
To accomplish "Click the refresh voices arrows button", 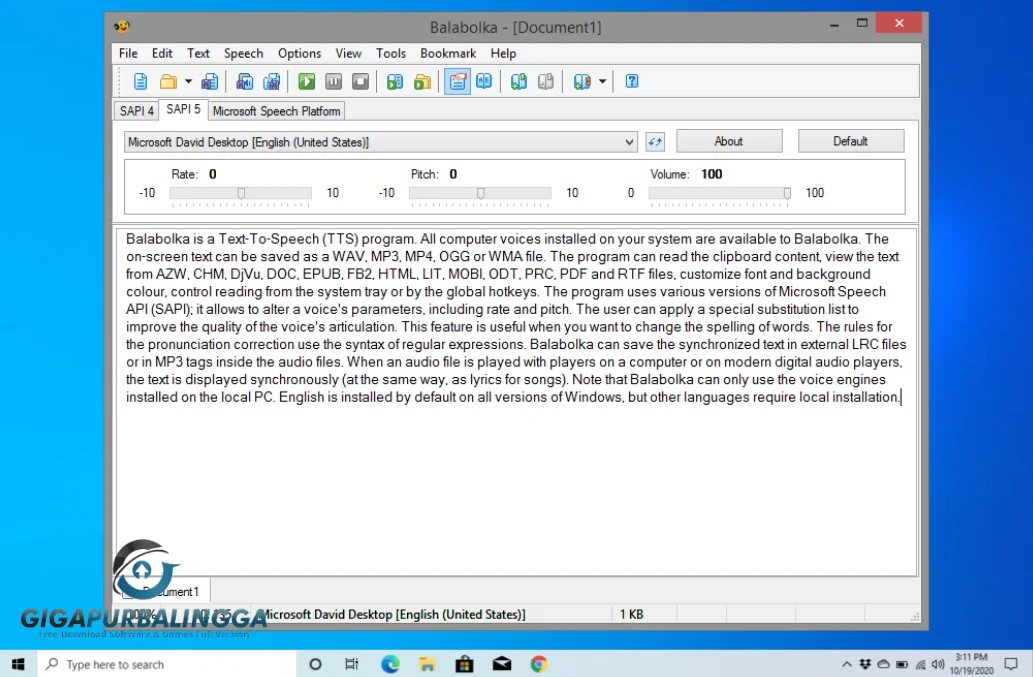I will click(655, 142).
